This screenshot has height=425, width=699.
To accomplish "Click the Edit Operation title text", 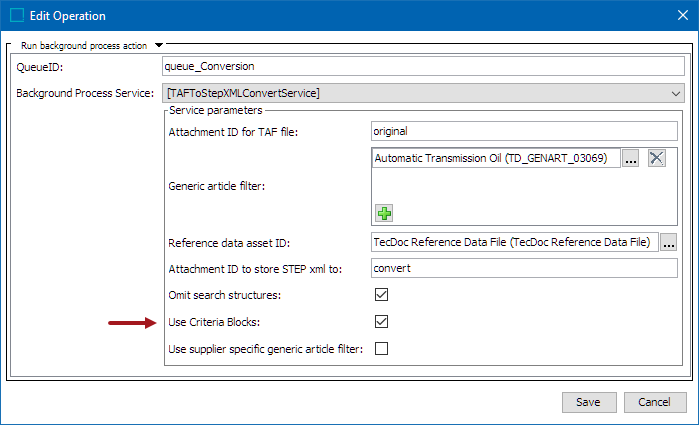I will 68,16.
